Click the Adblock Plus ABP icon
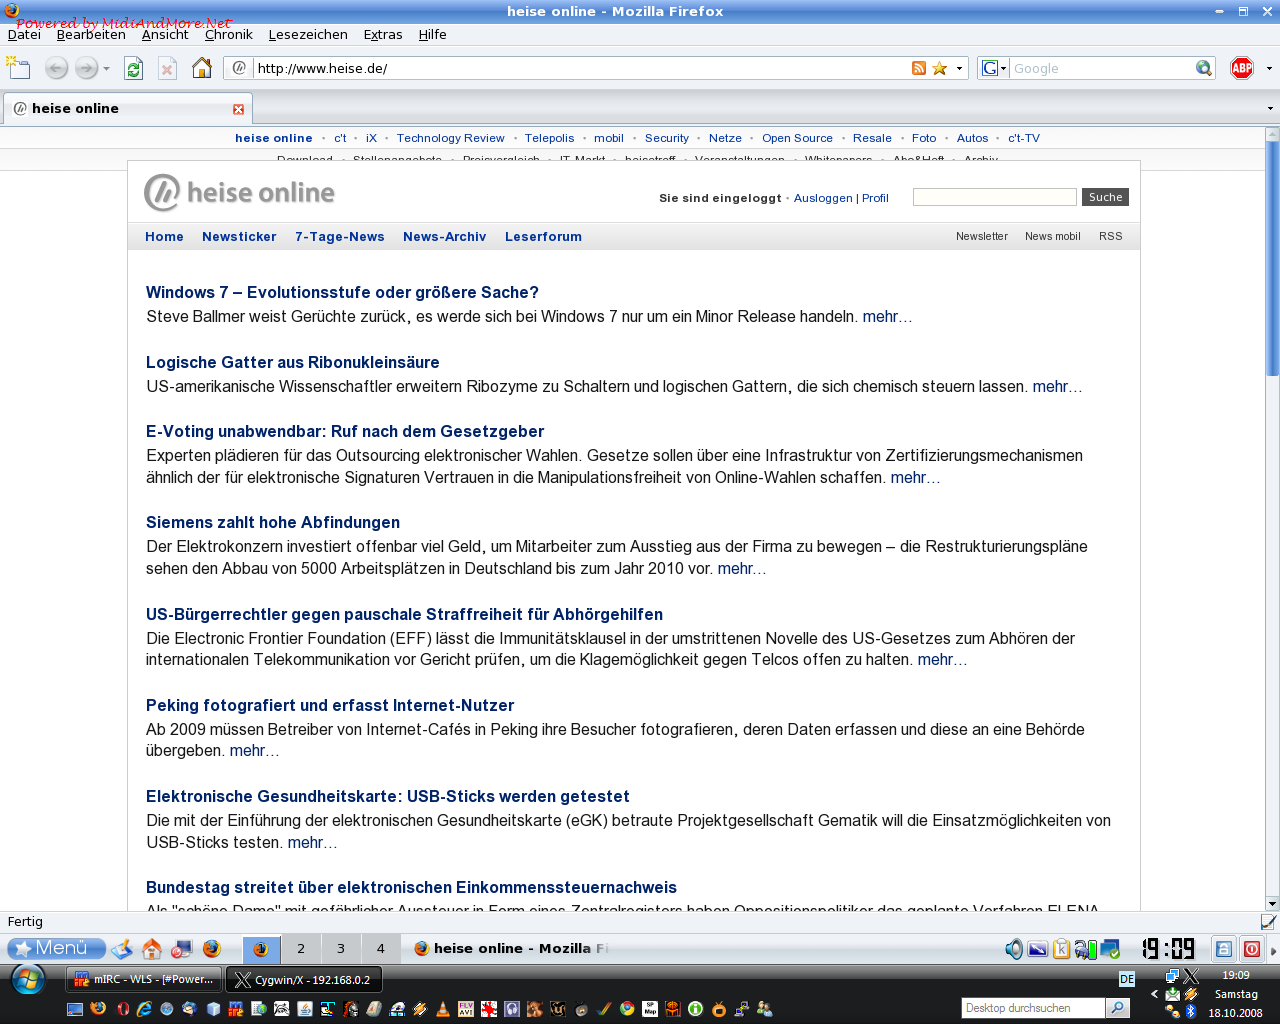The height and width of the screenshot is (1024, 1280). 1242,68
